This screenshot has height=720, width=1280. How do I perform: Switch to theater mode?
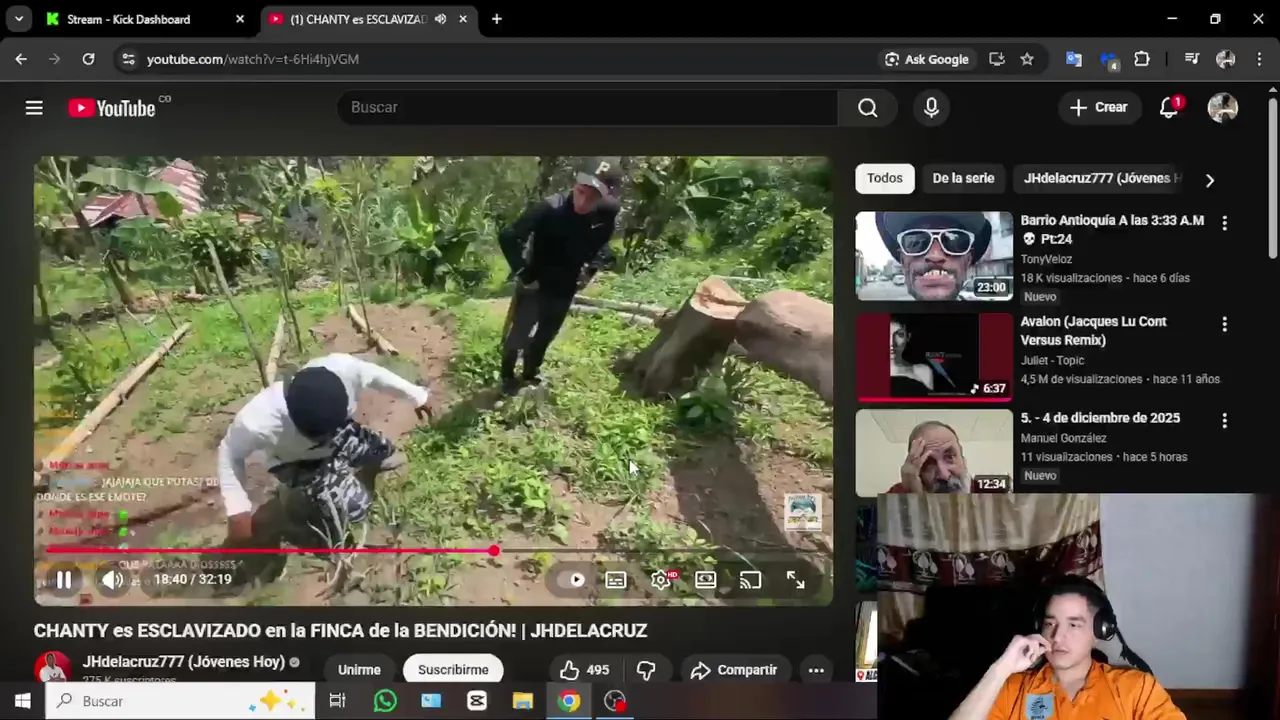pos(705,580)
